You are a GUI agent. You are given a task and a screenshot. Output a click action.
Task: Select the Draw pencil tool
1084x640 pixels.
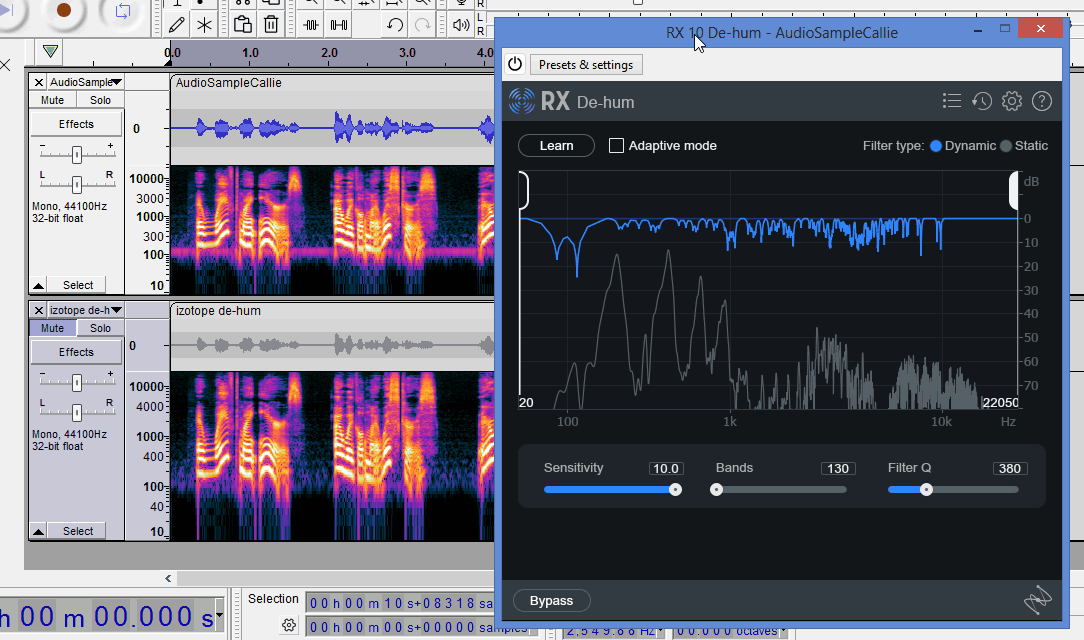(177, 26)
